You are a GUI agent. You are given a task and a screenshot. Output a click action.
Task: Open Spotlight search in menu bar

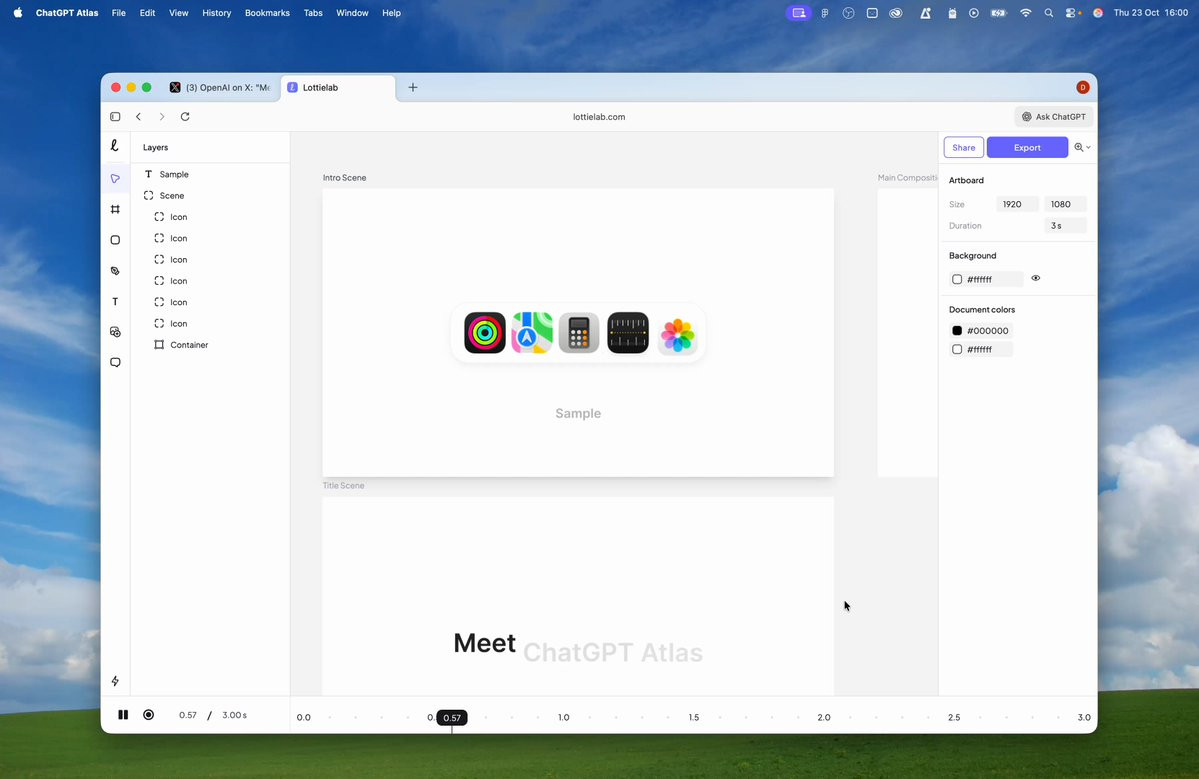1048,13
